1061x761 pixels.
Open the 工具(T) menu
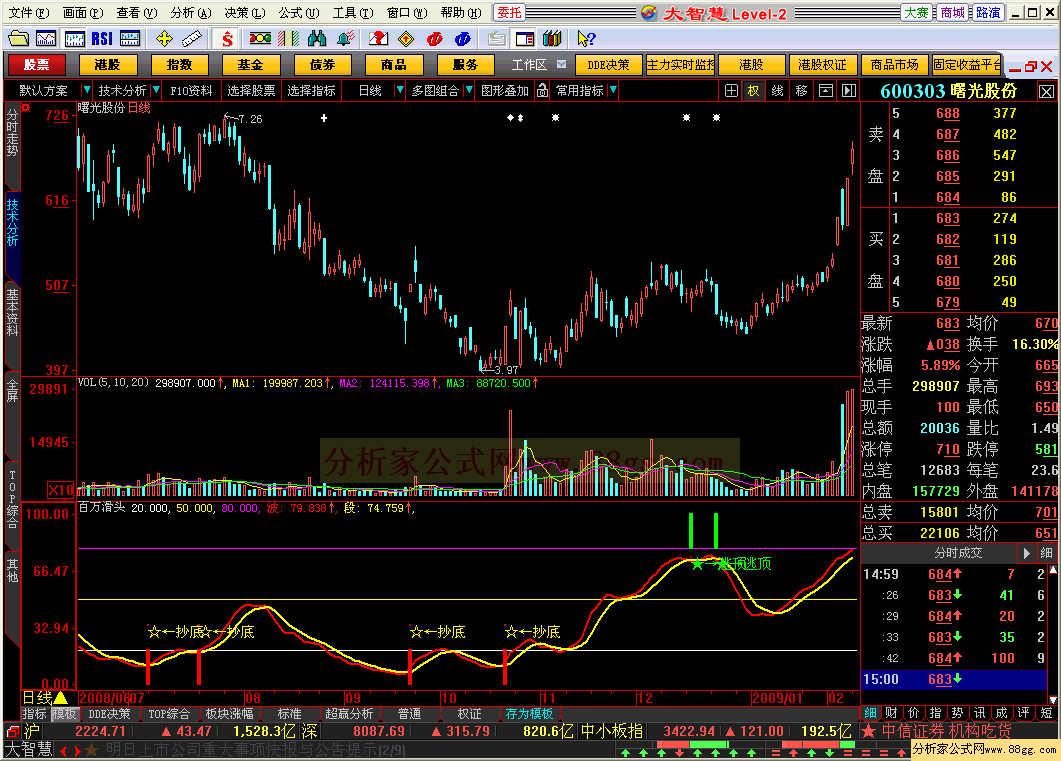coord(353,13)
